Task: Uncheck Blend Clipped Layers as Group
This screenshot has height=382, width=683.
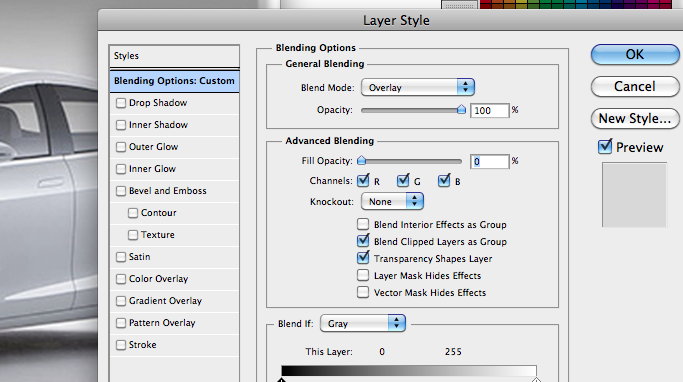Action: (363, 240)
